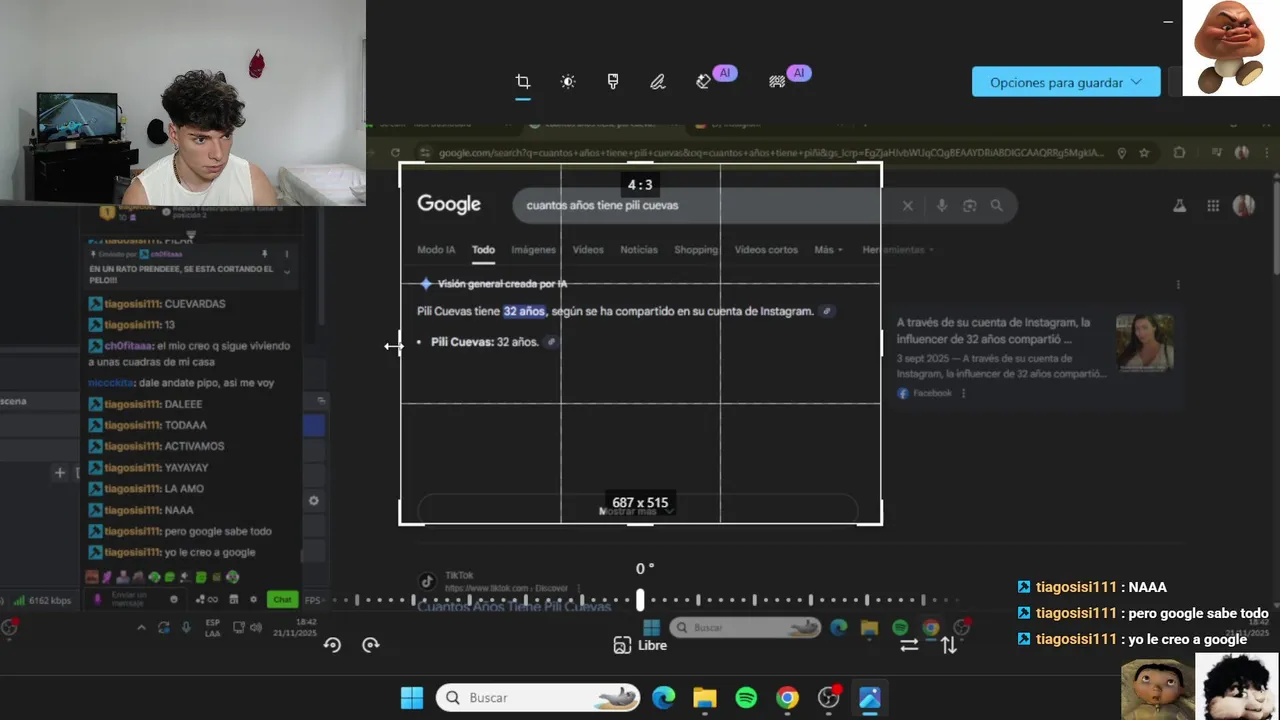Rotate the image counterclockwise
This screenshot has width=1280, height=720.
click(x=333, y=645)
